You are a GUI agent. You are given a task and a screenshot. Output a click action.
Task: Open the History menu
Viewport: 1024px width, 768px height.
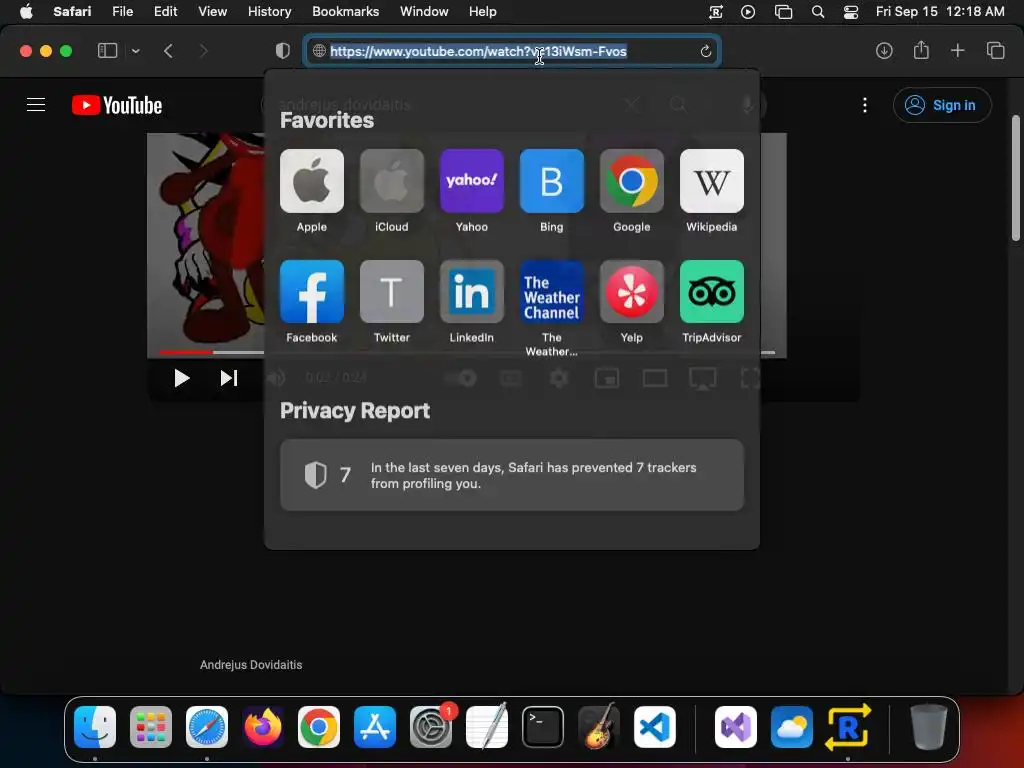coord(269,12)
